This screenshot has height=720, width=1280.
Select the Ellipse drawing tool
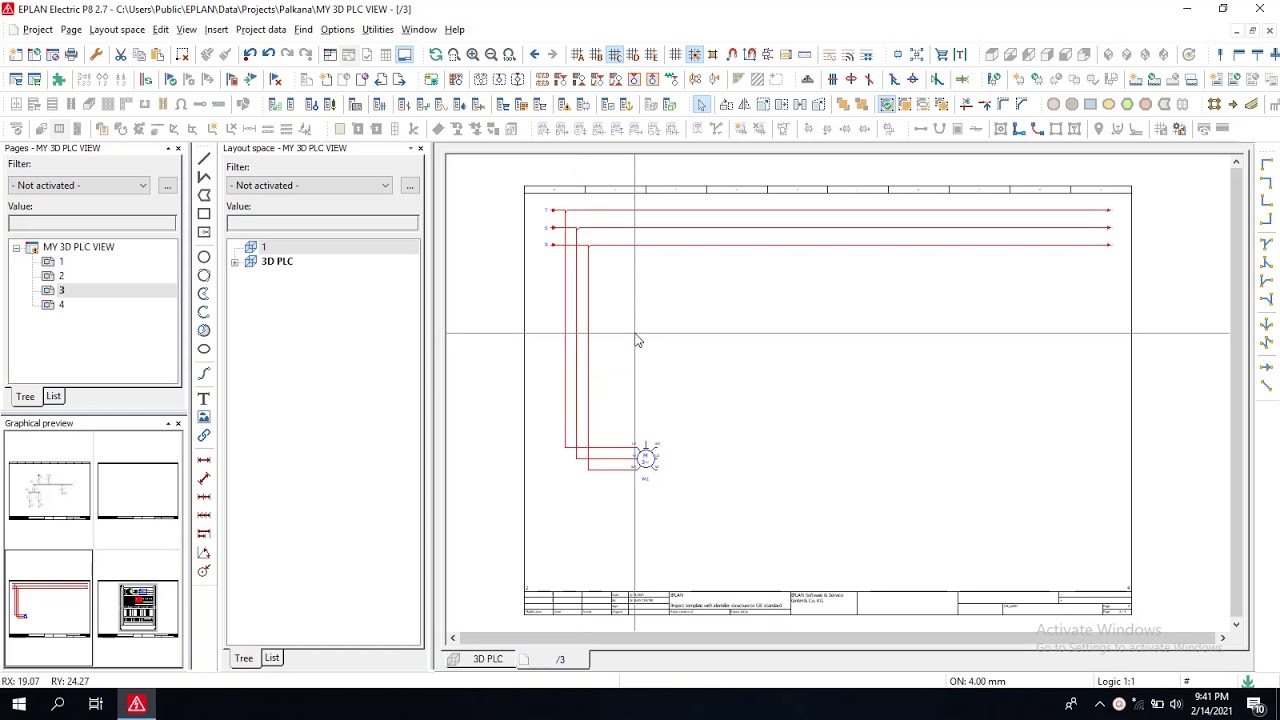[204, 349]
